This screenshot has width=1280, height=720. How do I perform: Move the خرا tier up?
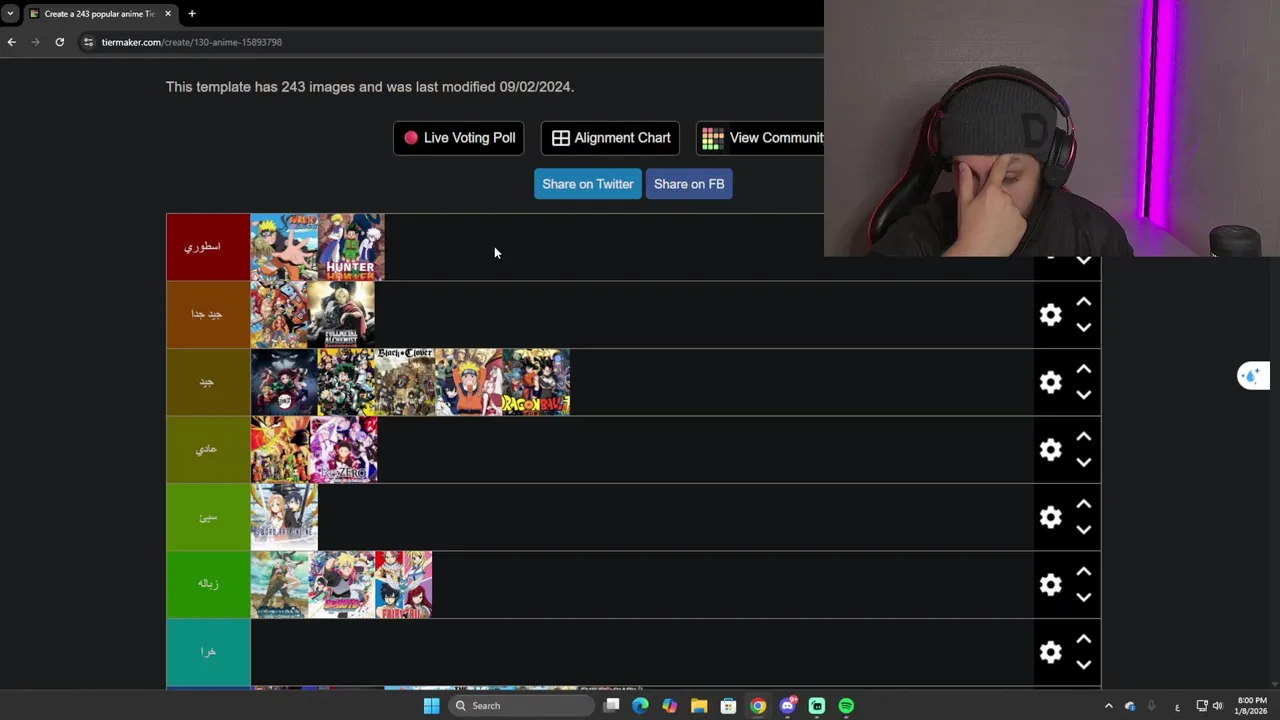point(1083,639)
